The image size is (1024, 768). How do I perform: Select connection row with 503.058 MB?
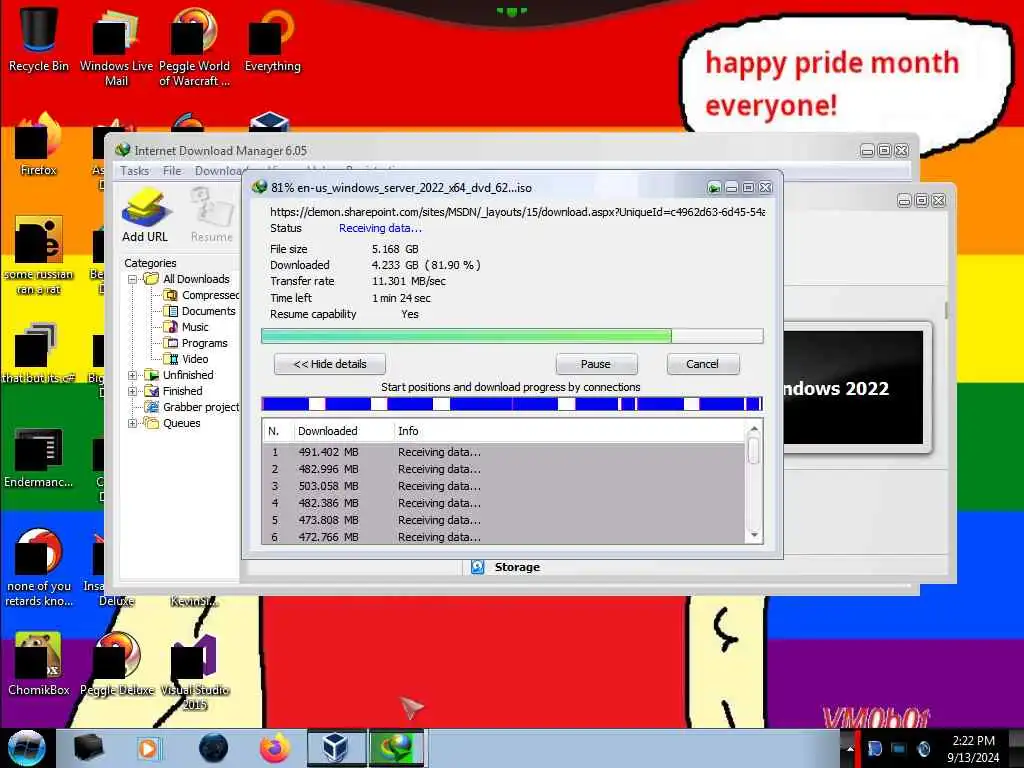504,486
